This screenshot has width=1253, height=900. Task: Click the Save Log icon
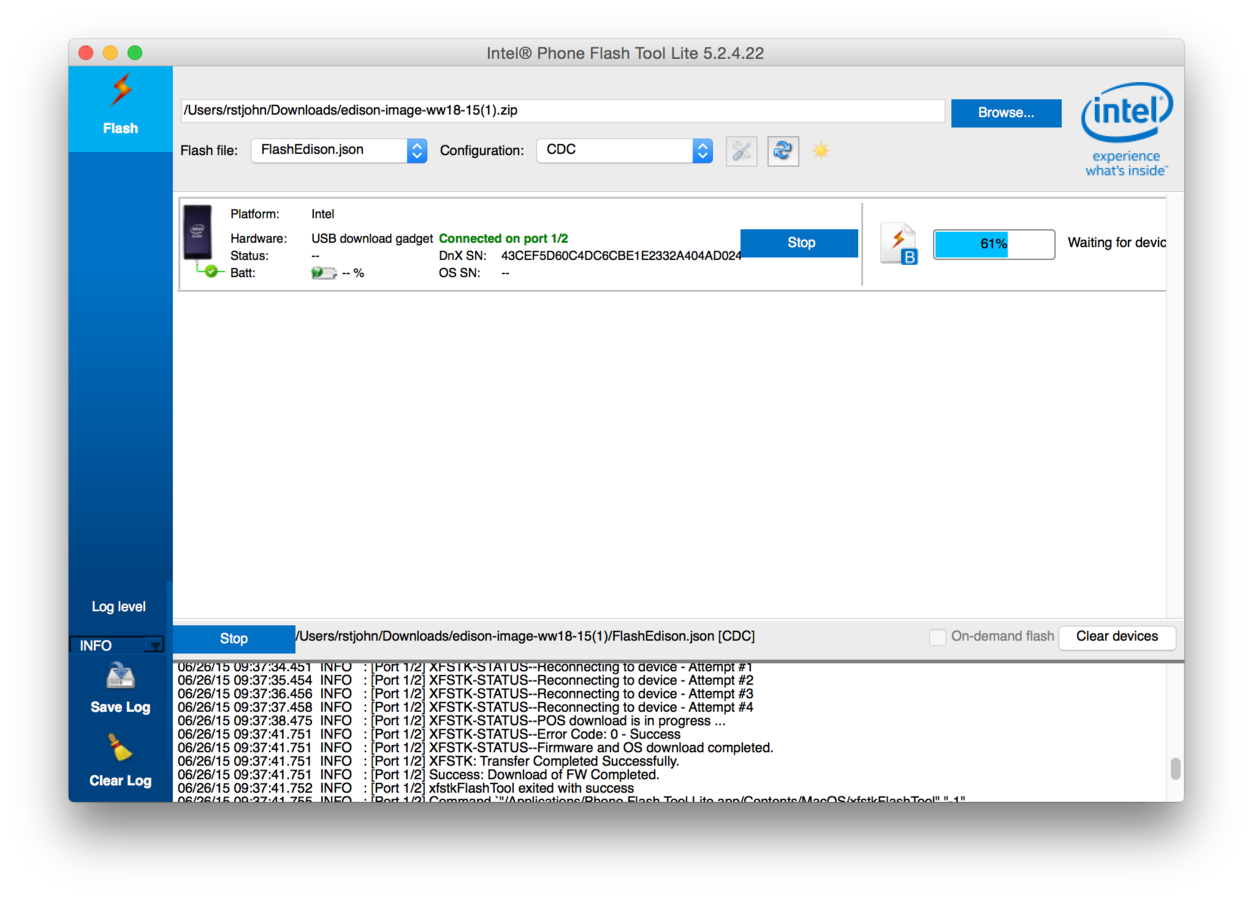[x=120, y=677]
